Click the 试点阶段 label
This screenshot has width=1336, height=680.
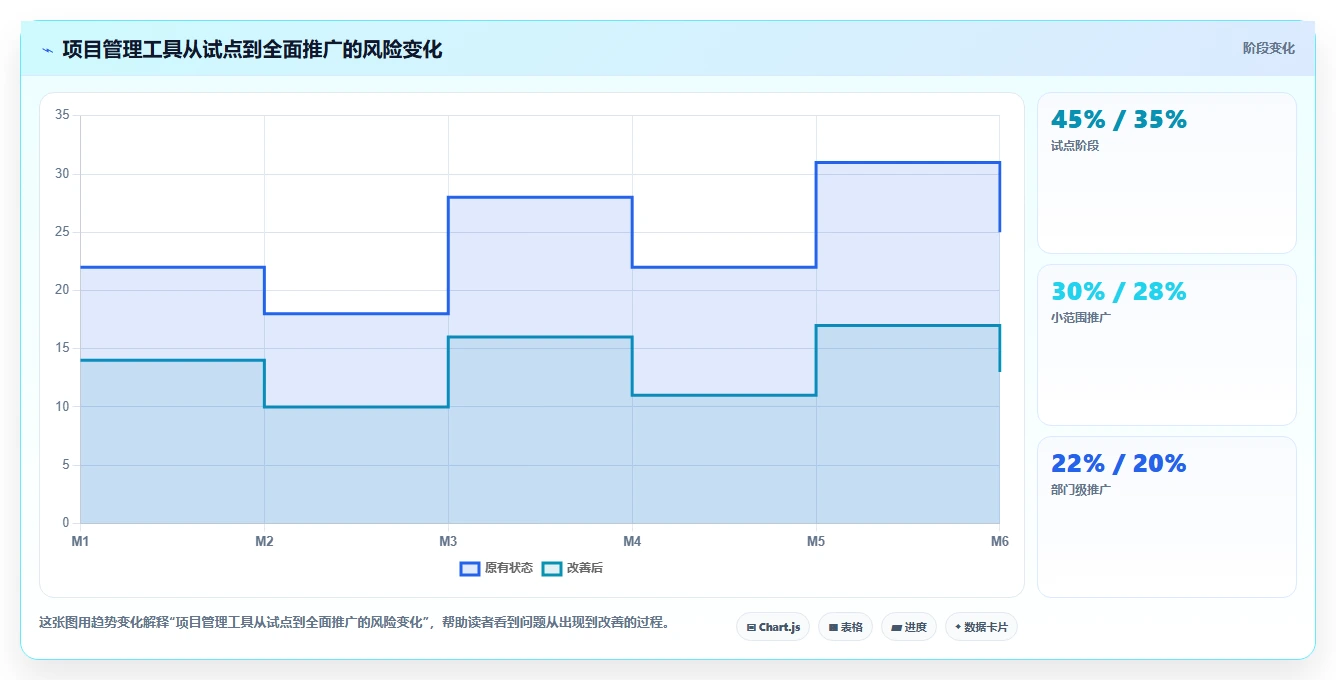tap(1075, 146)
